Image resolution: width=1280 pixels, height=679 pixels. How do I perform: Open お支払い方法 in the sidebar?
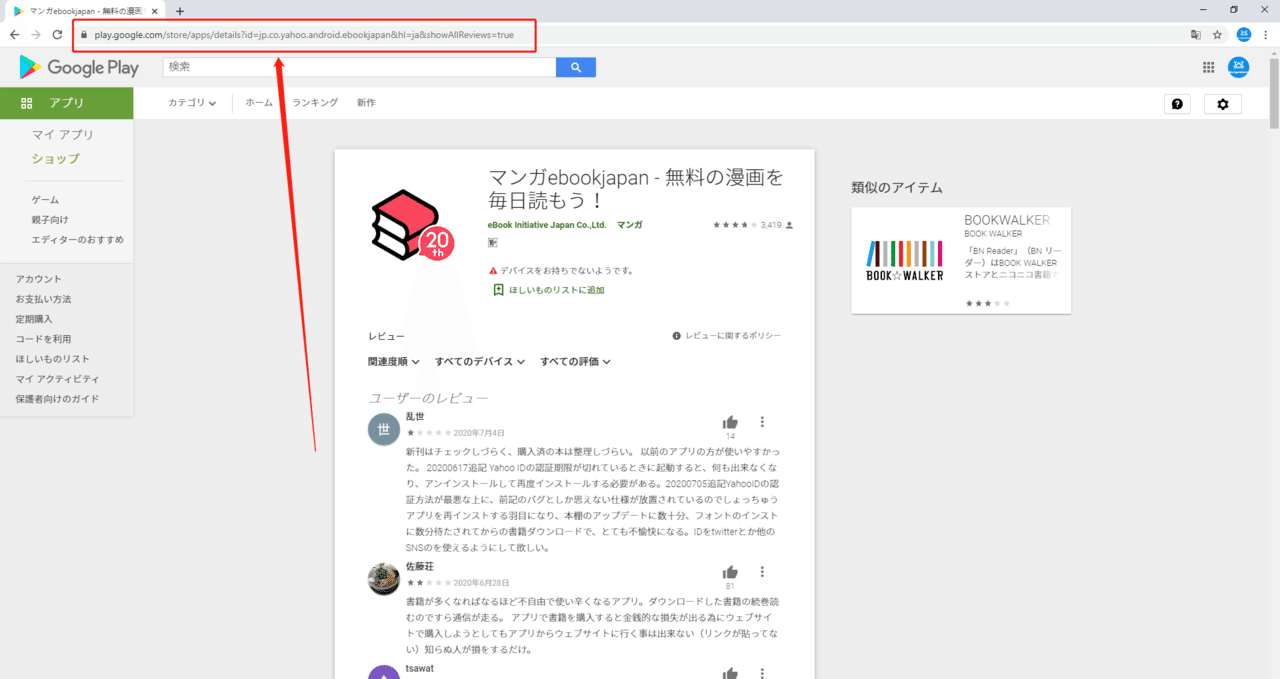coord(43,299)
